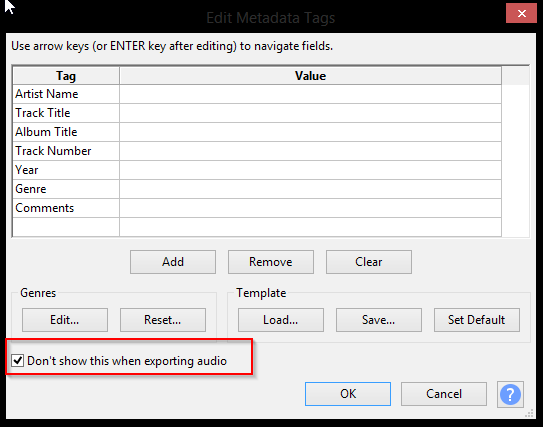Open the Genre value cell

click(x=310, y=189)
